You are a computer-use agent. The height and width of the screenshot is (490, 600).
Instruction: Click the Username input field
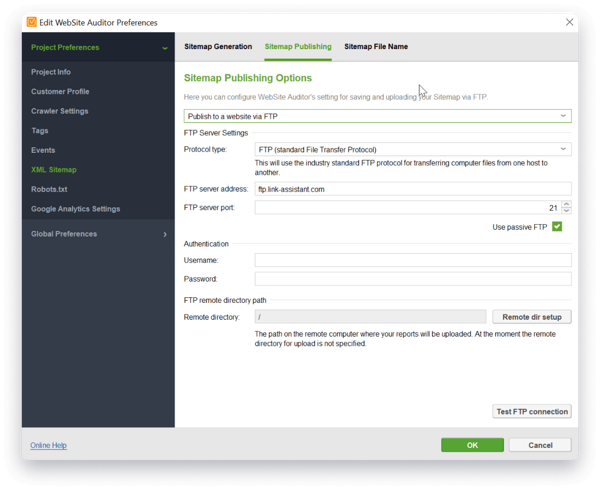click(x=412, y=260)
